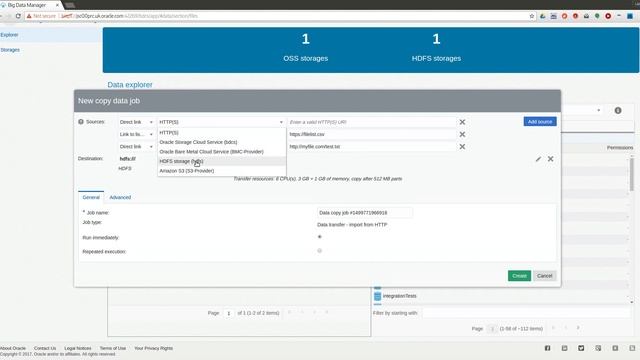Click the browser address bar
The image size is (640, 360).
(278, 16)
